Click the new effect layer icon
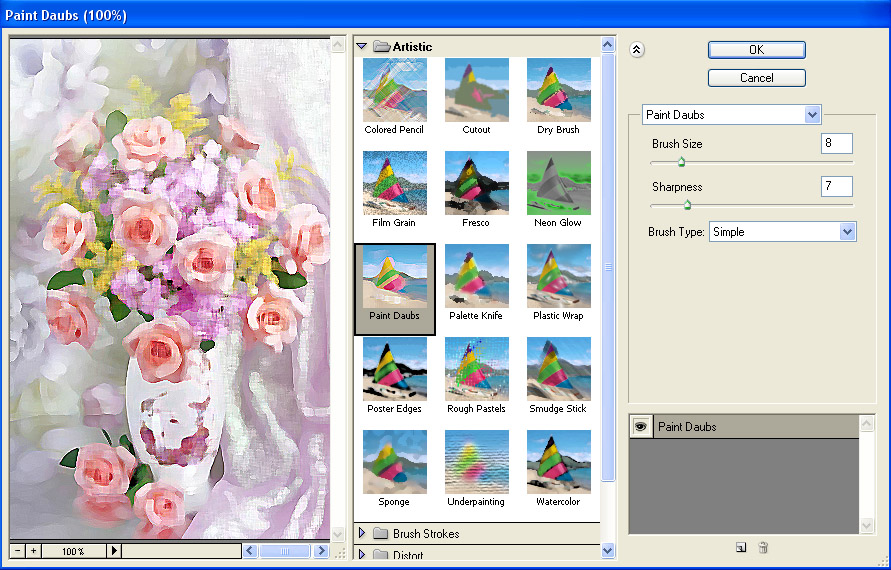Screen dimensions: 891x570 (740, 547)
